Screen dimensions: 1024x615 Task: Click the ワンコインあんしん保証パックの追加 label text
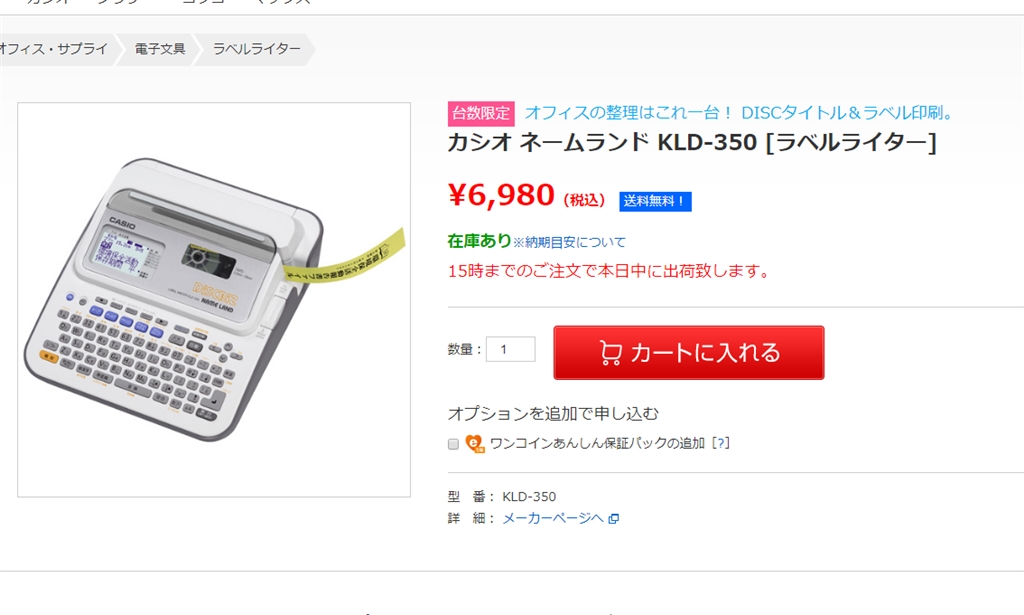[598, 443]
